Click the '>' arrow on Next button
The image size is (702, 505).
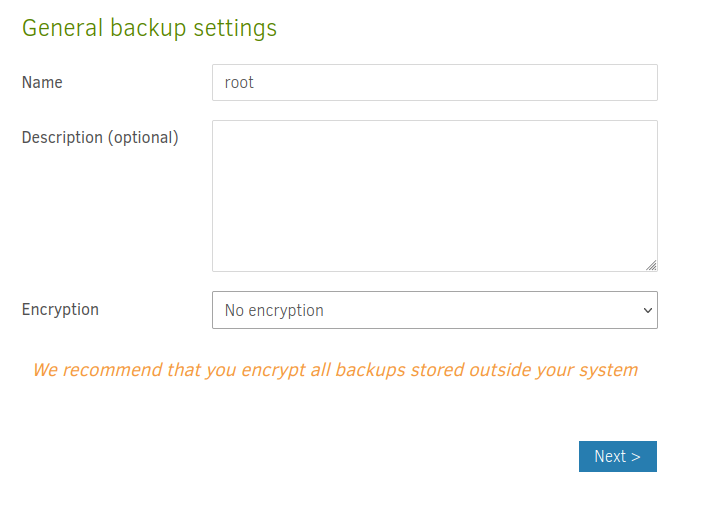point(635,456)
